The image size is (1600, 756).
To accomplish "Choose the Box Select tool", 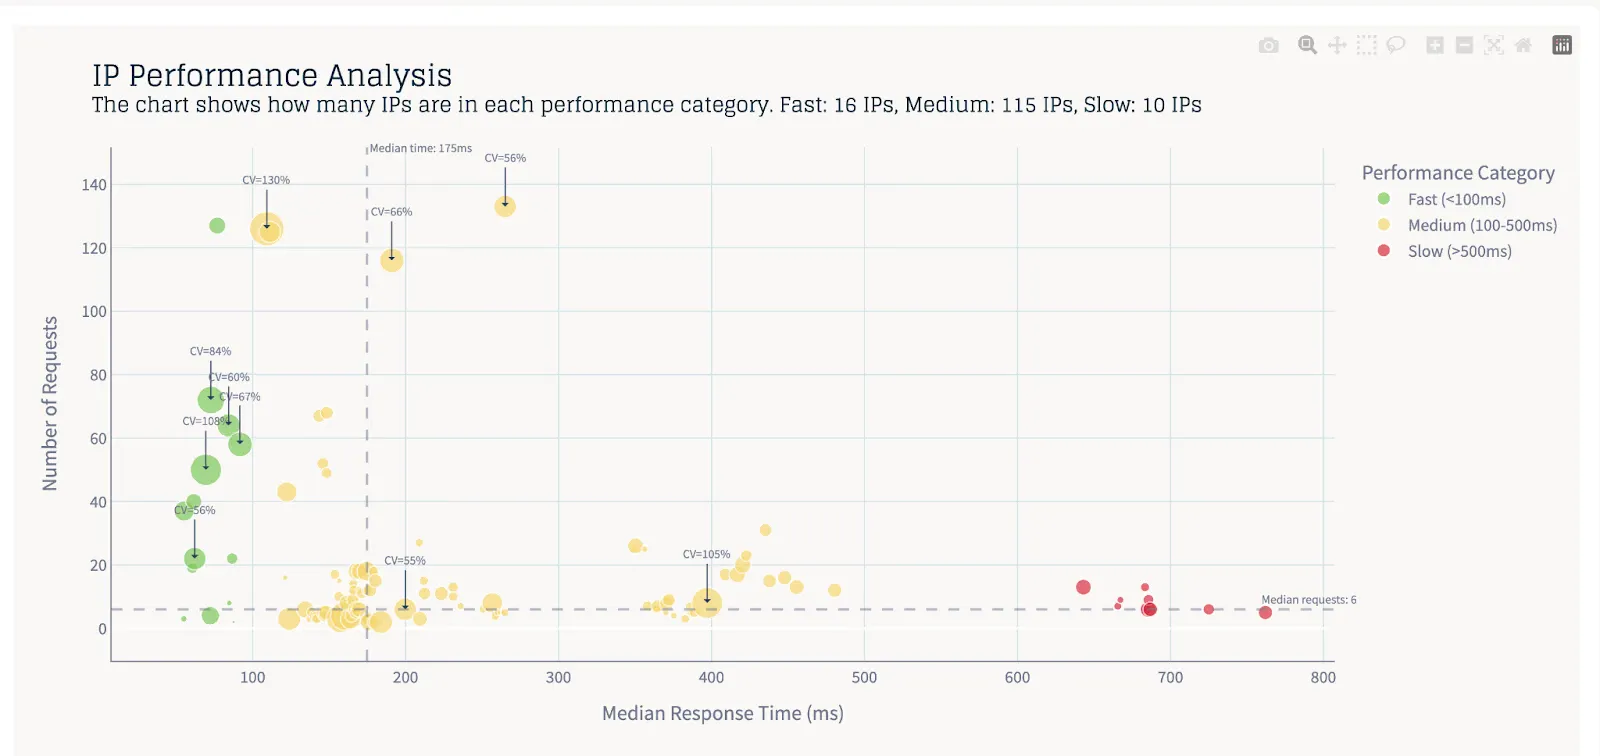I will click(1367, 45).
